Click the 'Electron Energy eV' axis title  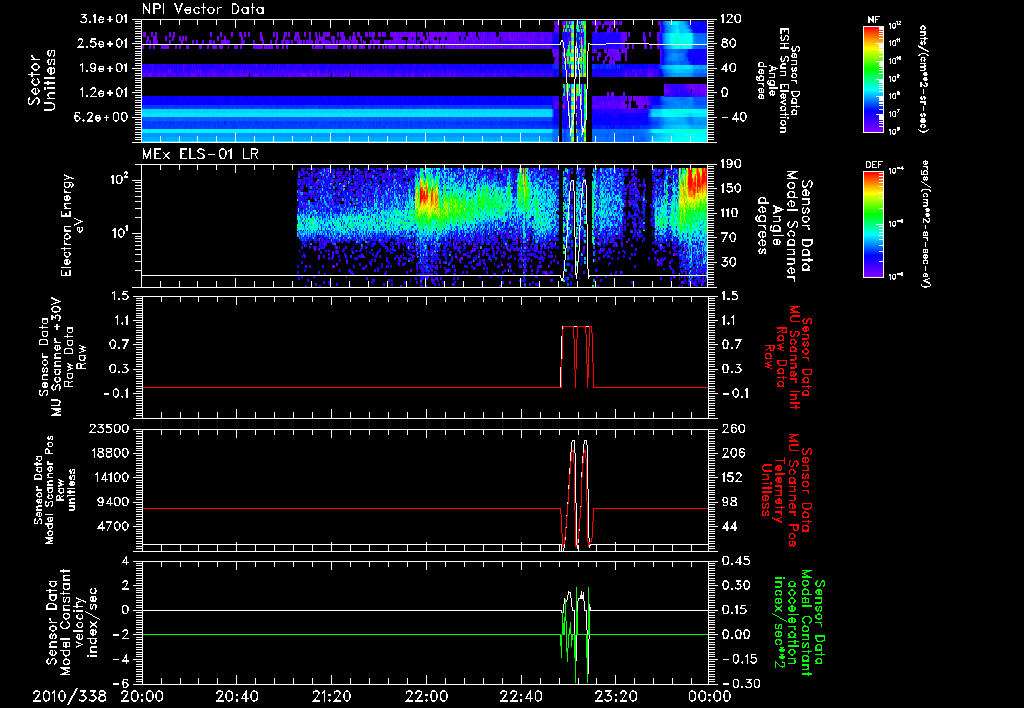coord(73,225)
